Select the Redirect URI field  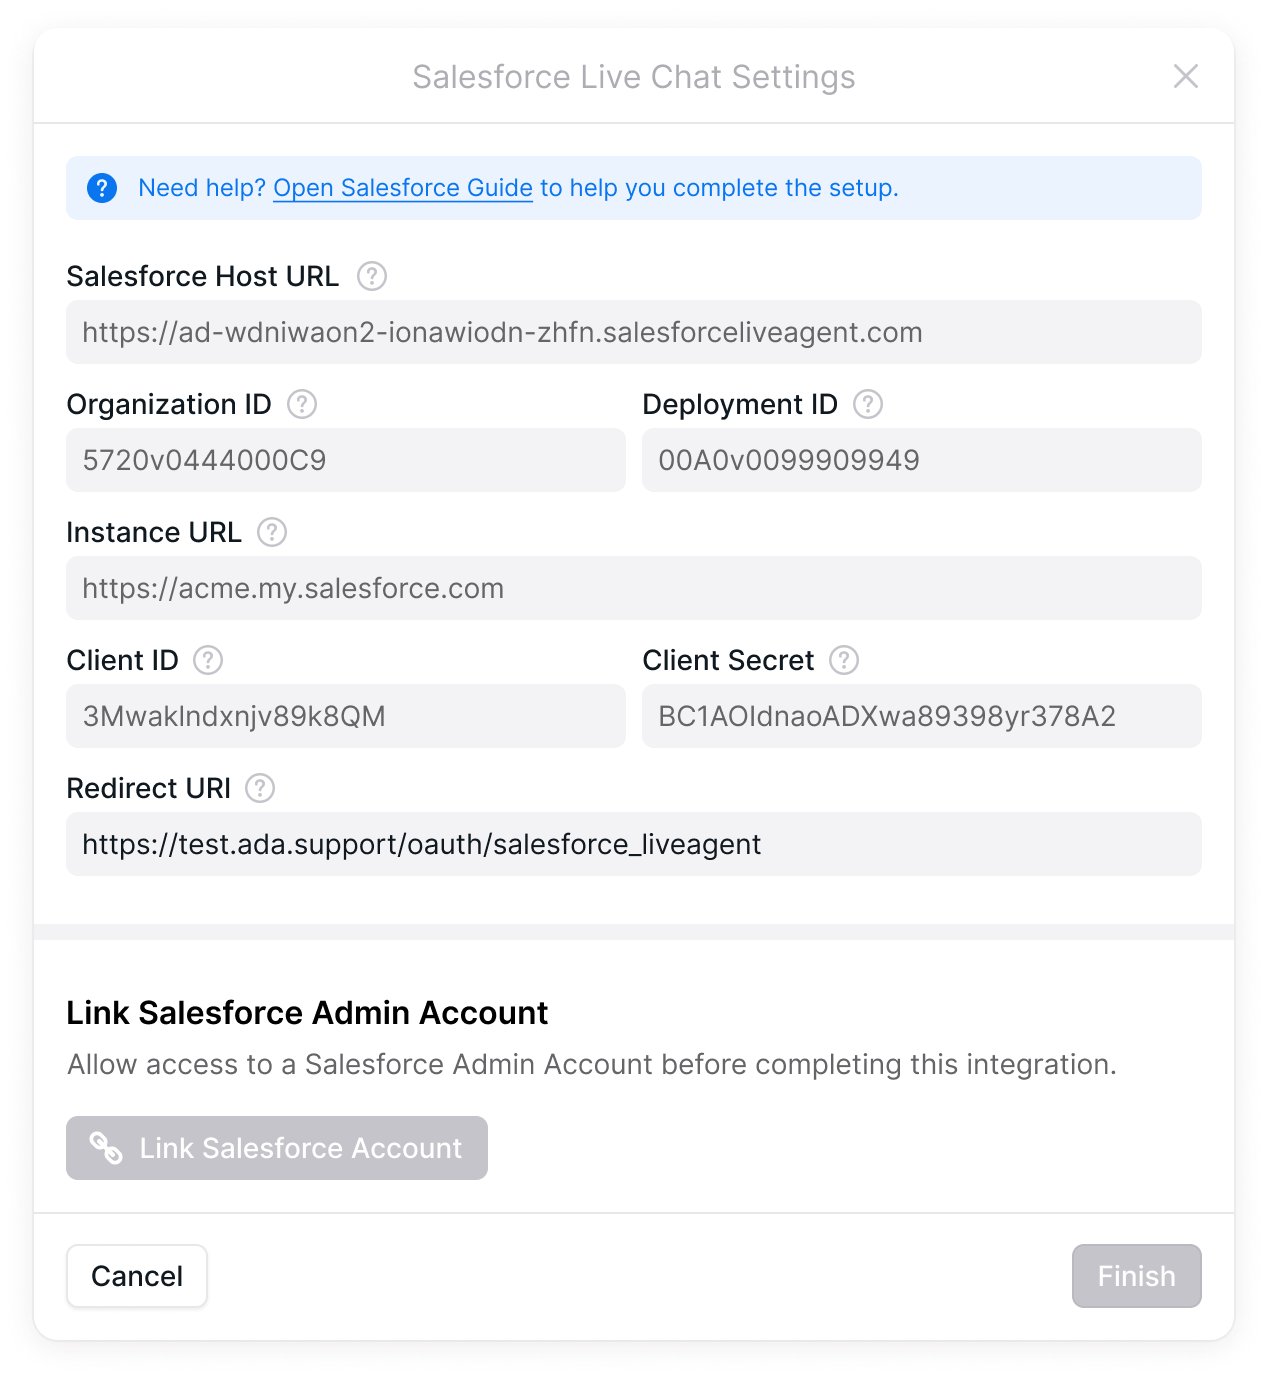[634, 844]
